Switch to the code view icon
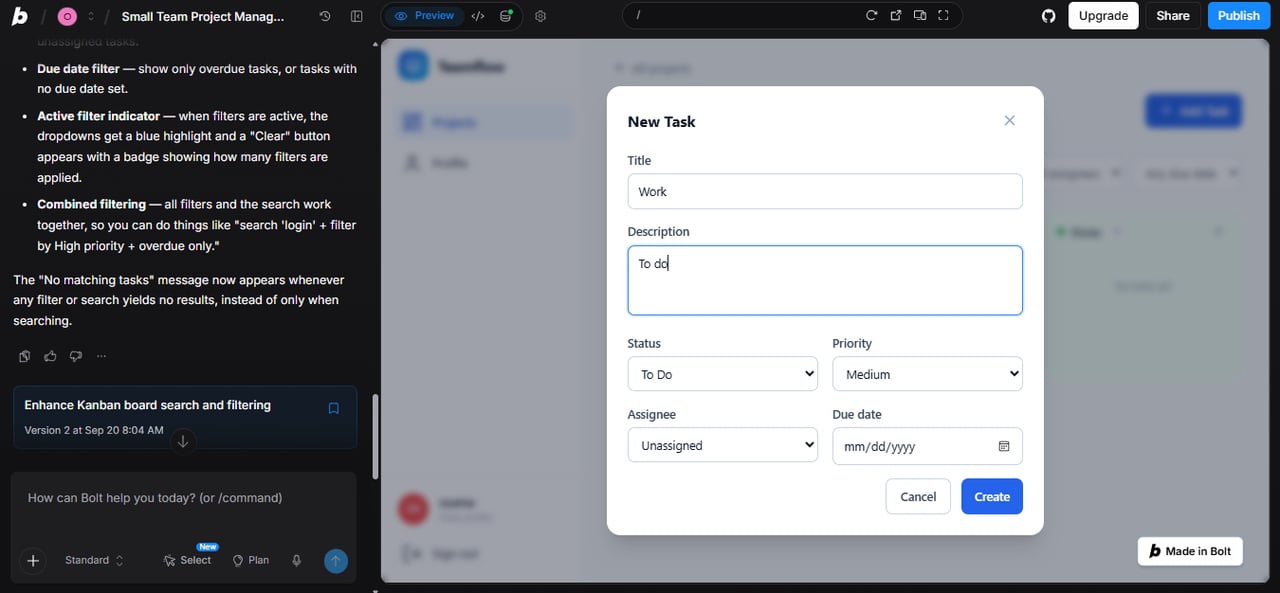The width and height of the screenshot is (1280, 593). 478,16
